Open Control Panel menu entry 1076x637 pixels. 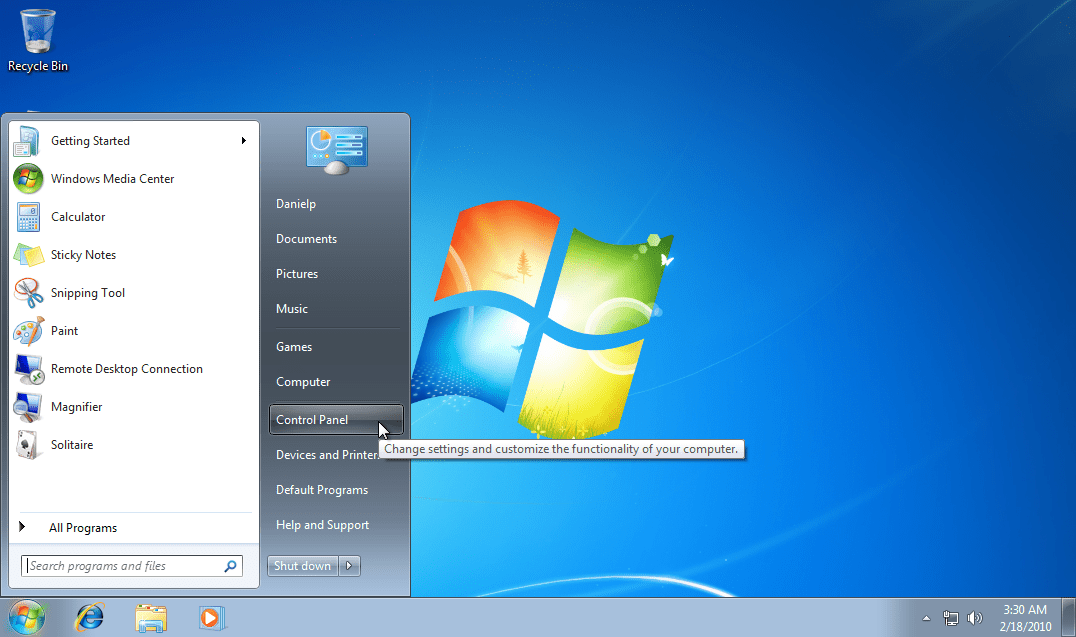(x=336, y=419)
